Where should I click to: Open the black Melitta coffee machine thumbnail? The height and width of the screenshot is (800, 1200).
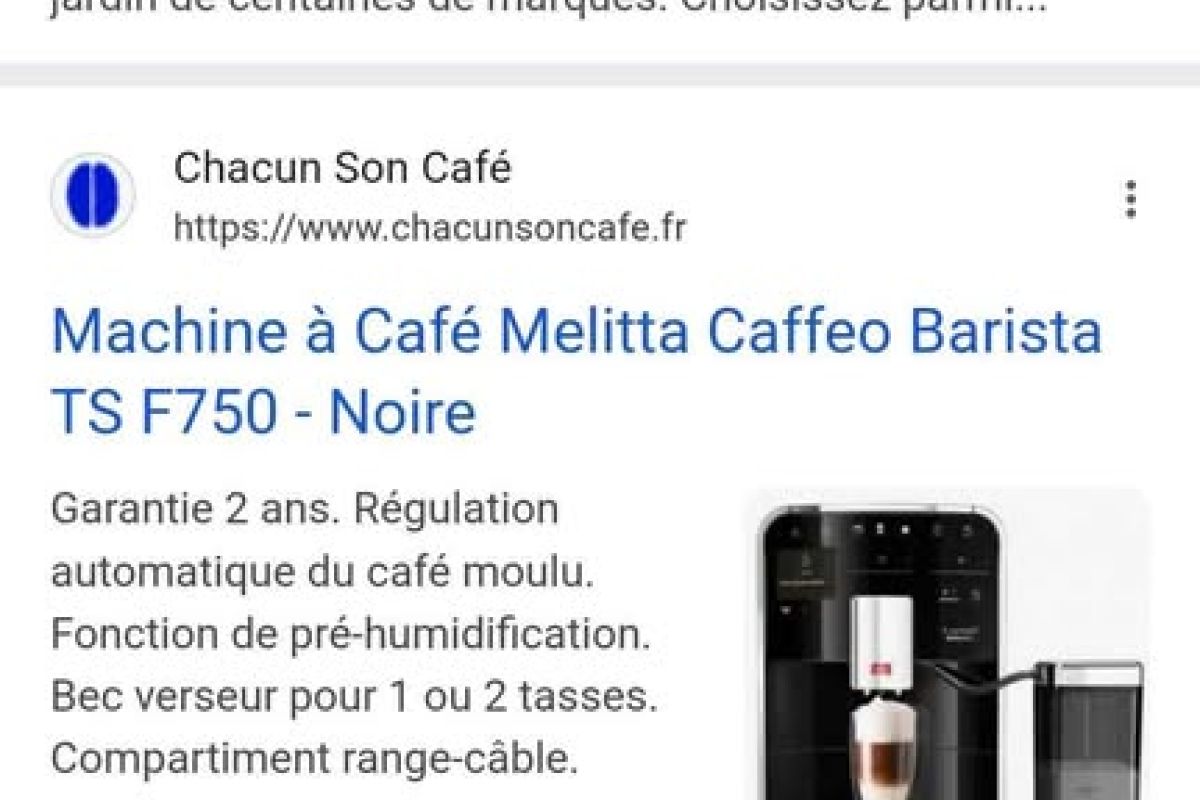coord(946,644)
